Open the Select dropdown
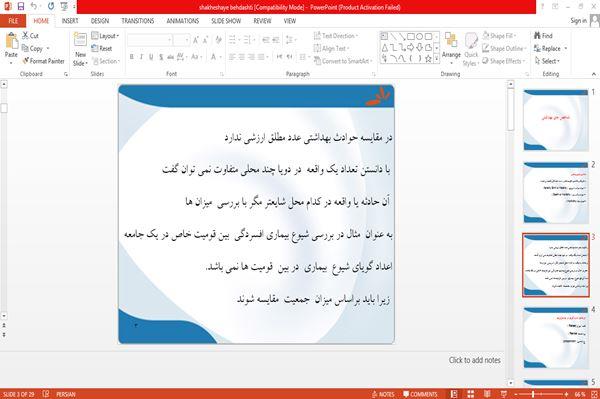This screenshot has height=399, width=600. tap(547, 61)
